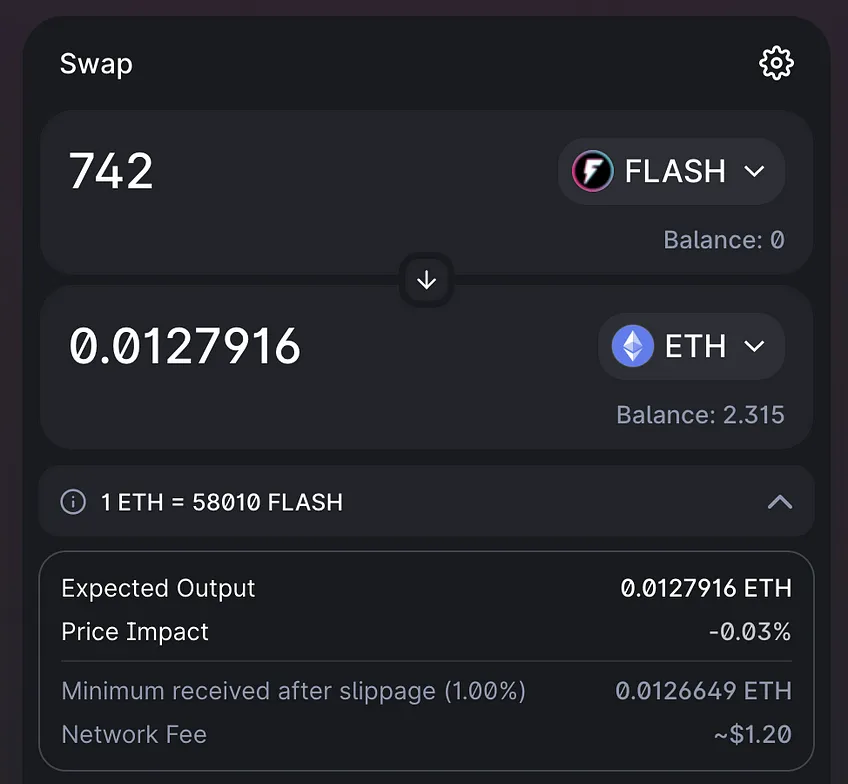Toggle the 1 ETH = 58010 FLASH rate
Screen dimensions: 848x784
[222, 502]
